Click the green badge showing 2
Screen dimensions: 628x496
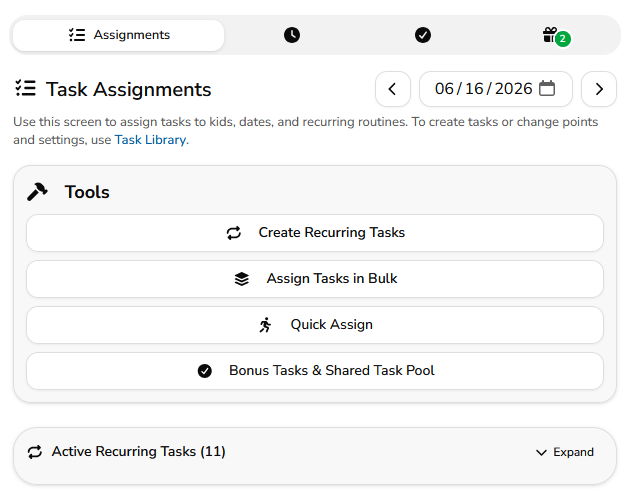pos(563,39)
